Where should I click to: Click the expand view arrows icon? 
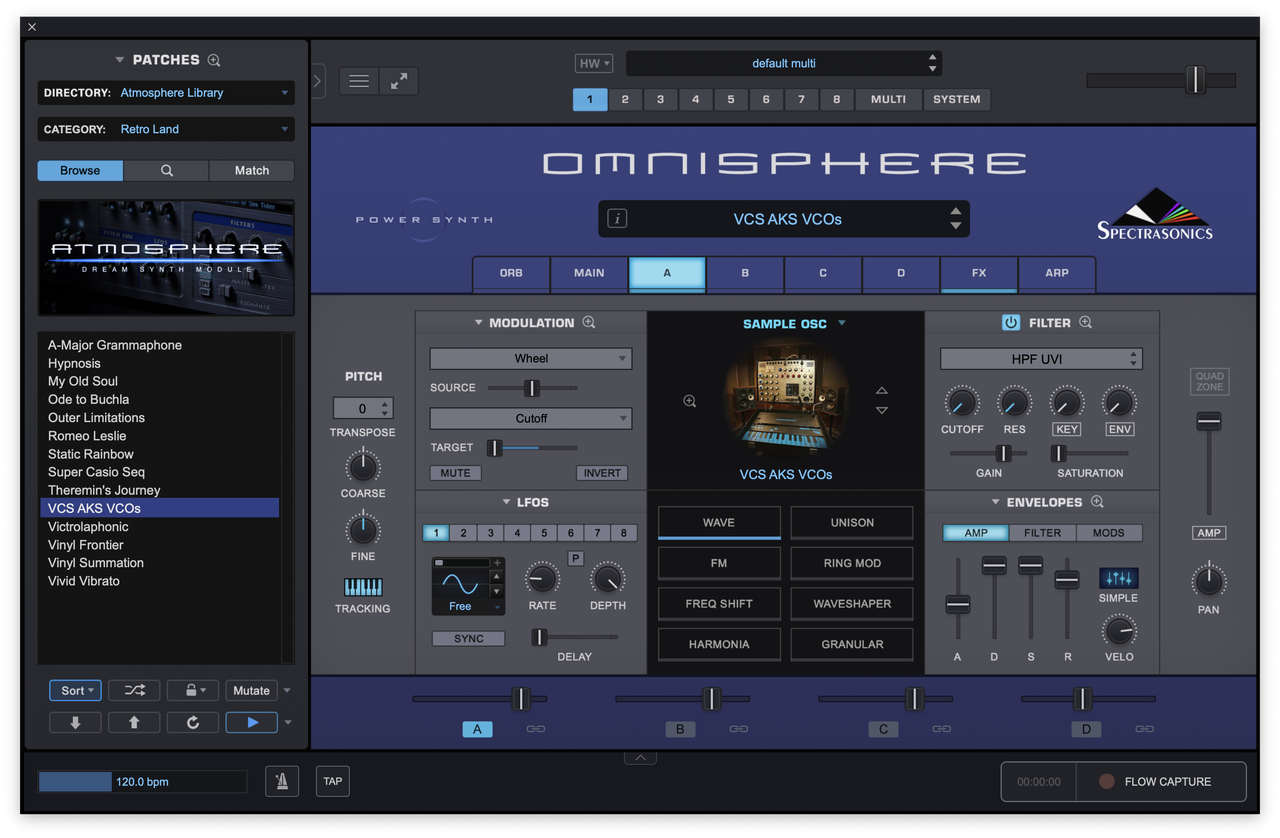click(399, 81)
